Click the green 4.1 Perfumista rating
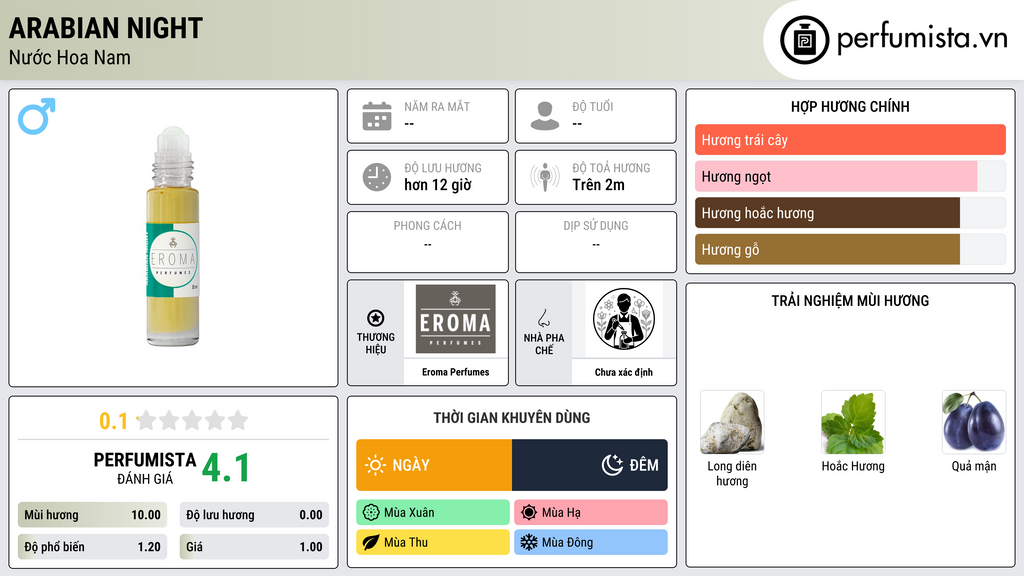Image resolution: width=1024 pixels, height=576 pixels. pos(226,468)
